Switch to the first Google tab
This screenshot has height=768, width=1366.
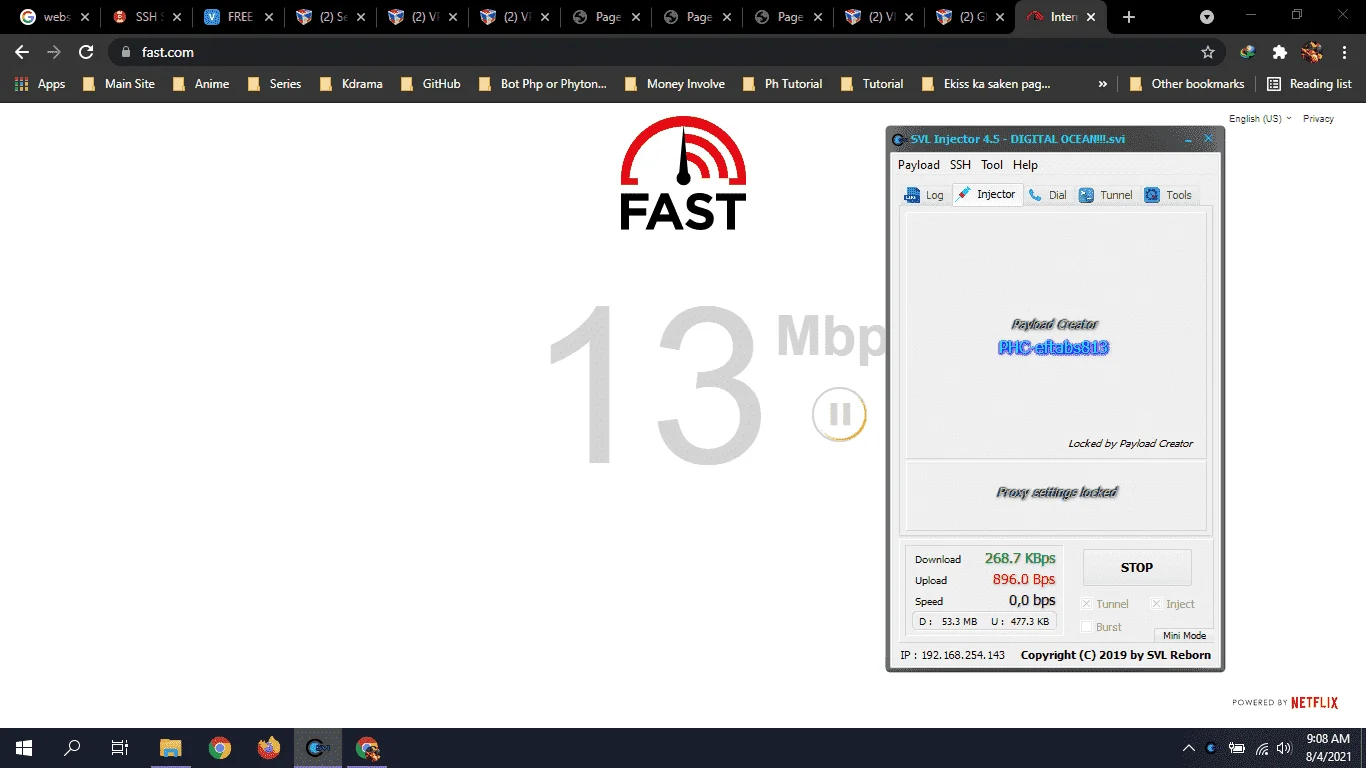pyautogui.click(x=54, y=17)
